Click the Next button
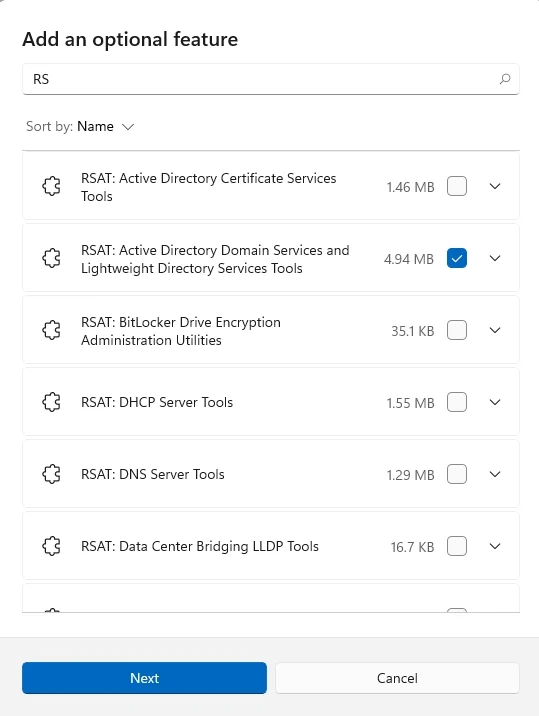 (x=144, y=678)
